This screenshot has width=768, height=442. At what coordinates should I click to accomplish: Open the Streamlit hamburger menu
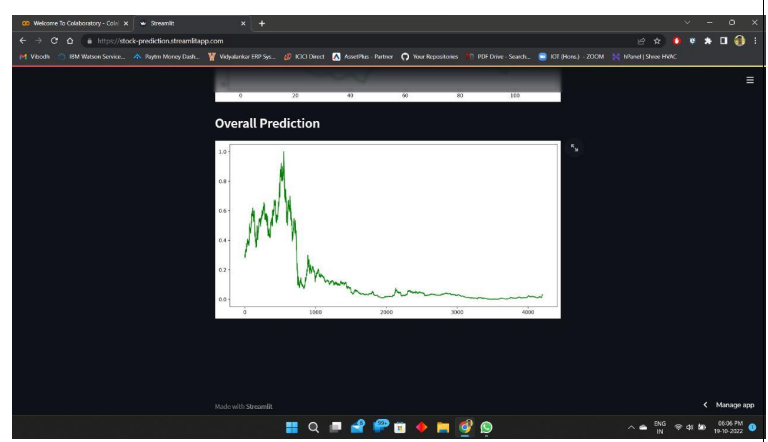point(750,80)
